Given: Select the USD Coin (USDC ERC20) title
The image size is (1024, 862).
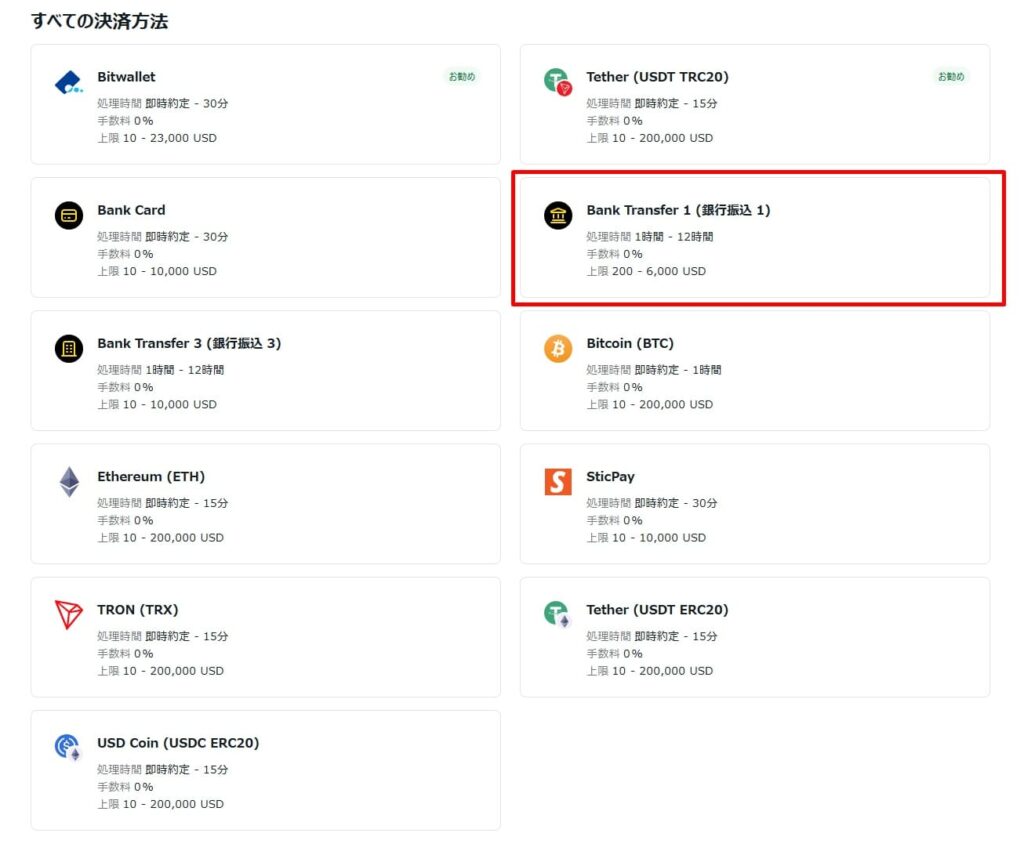Looking at the screenshot, I should (x=178, y=743).
